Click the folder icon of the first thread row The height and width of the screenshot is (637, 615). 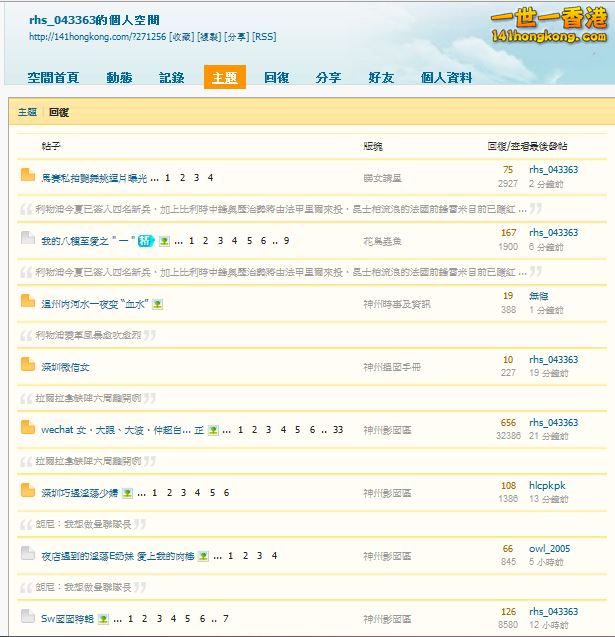pos(28,175)
